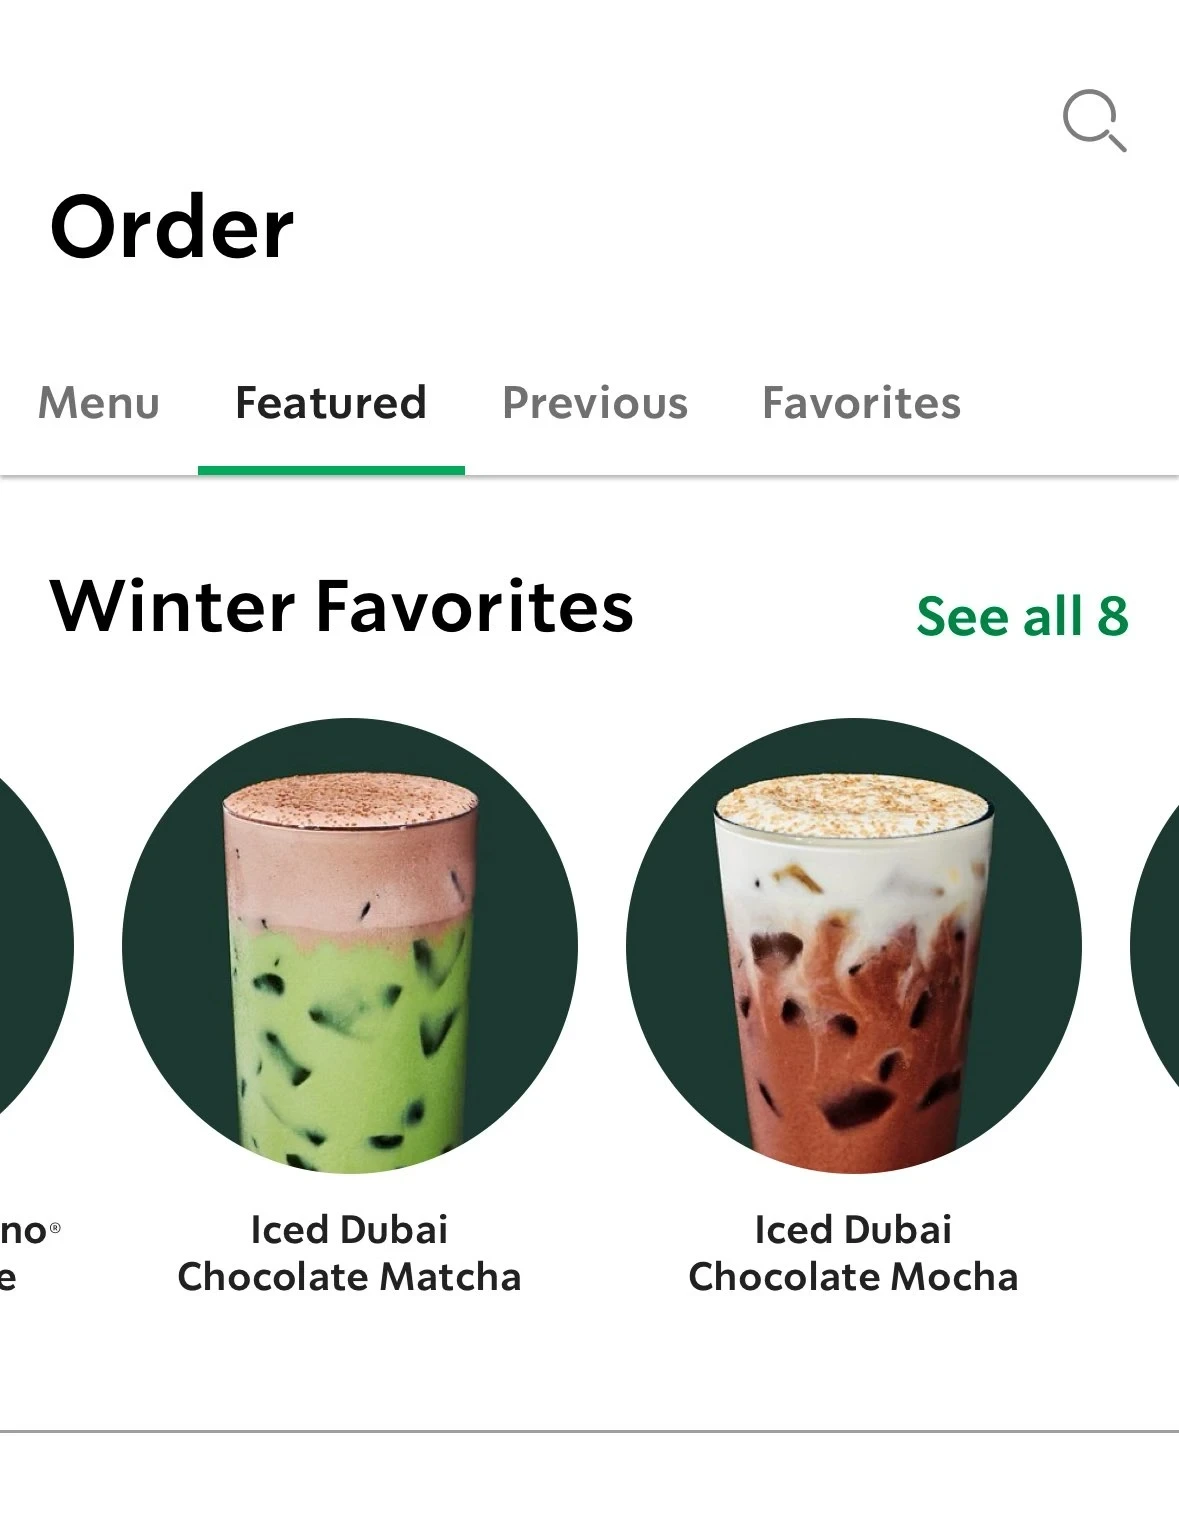Select the Featured tab
Viewport: 1179px width, 1513px height.
point(331,403)
